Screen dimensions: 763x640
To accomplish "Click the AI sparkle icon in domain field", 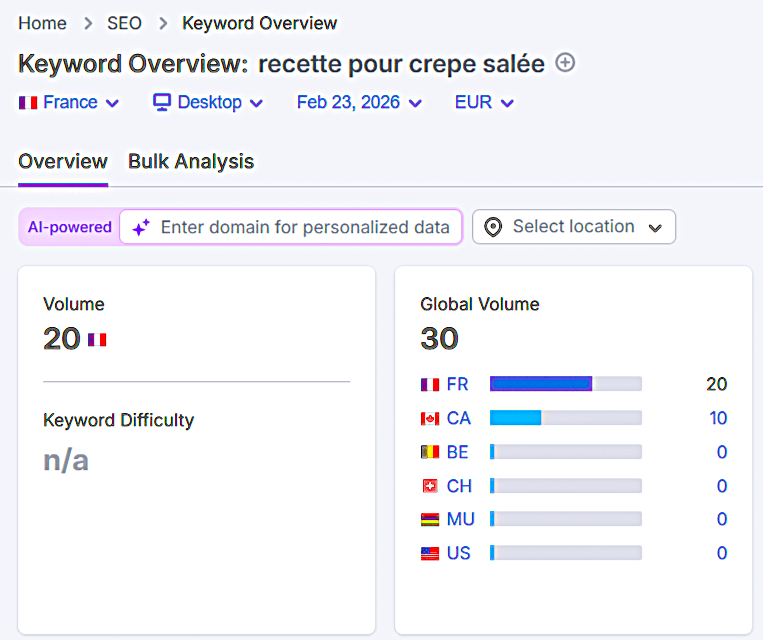I will pos(141,227).
